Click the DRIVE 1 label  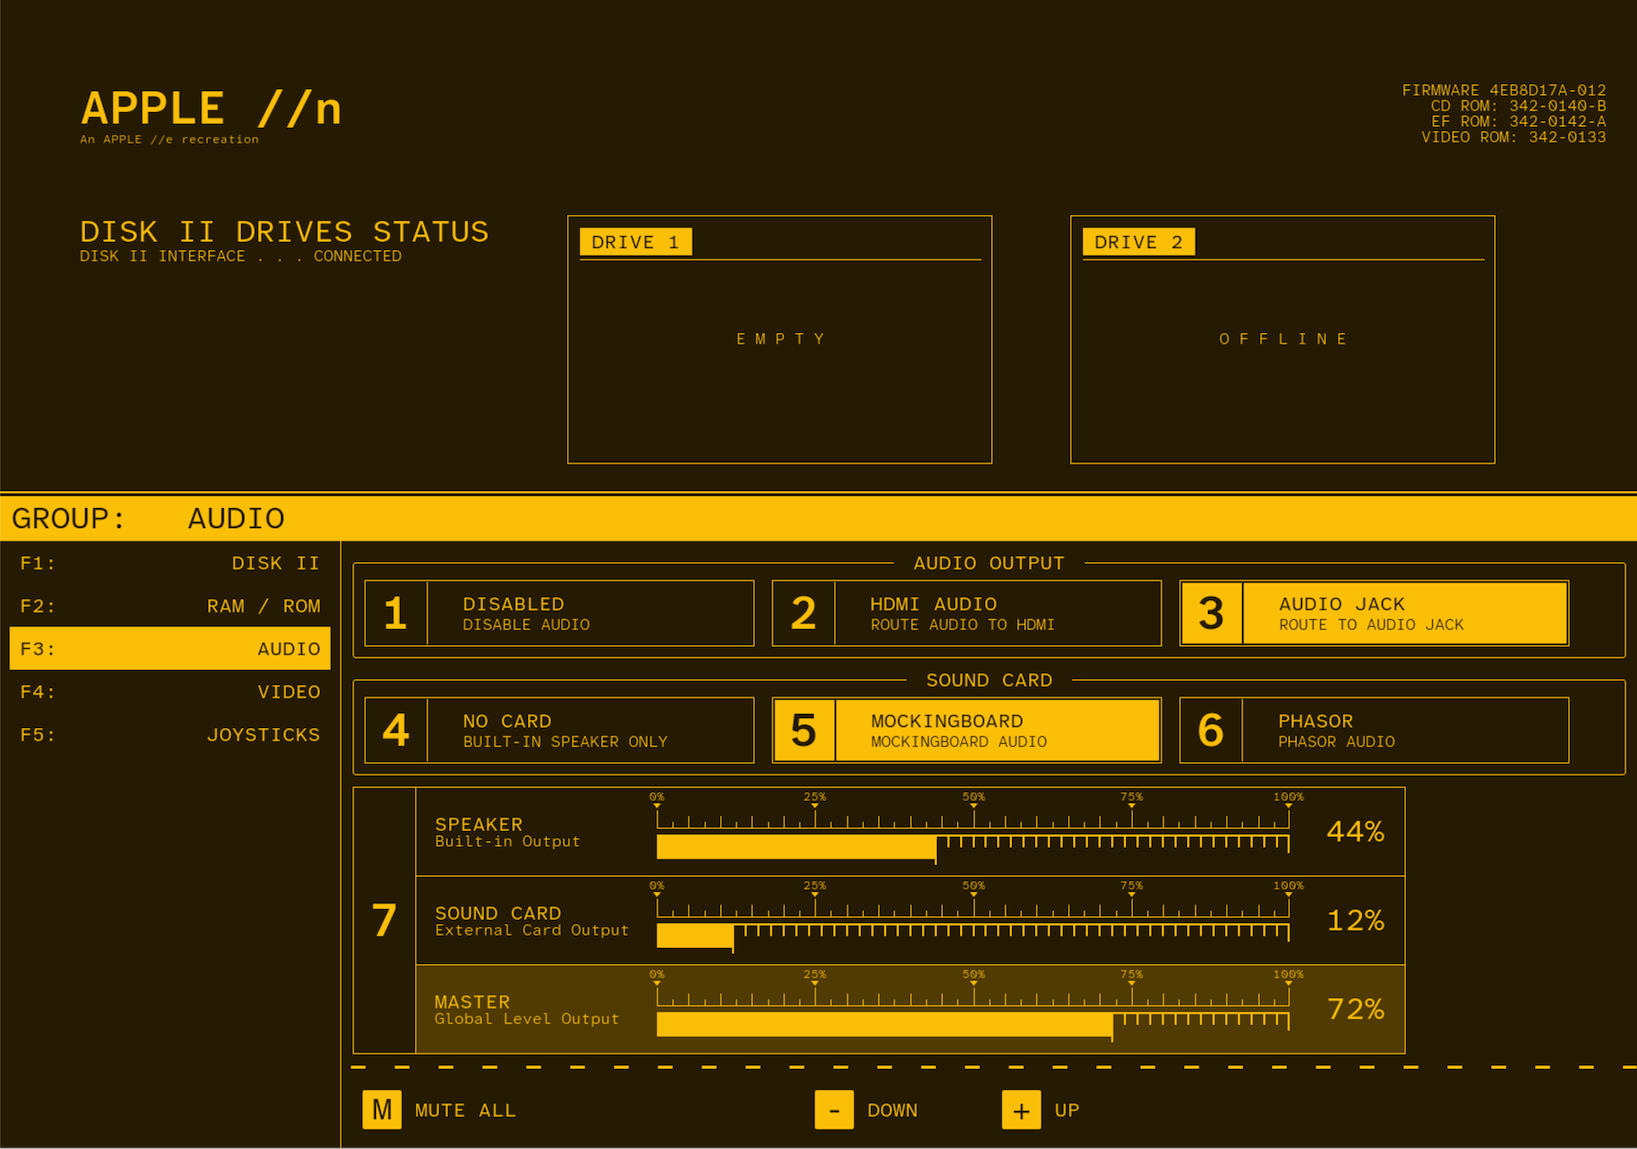[636, 242]
